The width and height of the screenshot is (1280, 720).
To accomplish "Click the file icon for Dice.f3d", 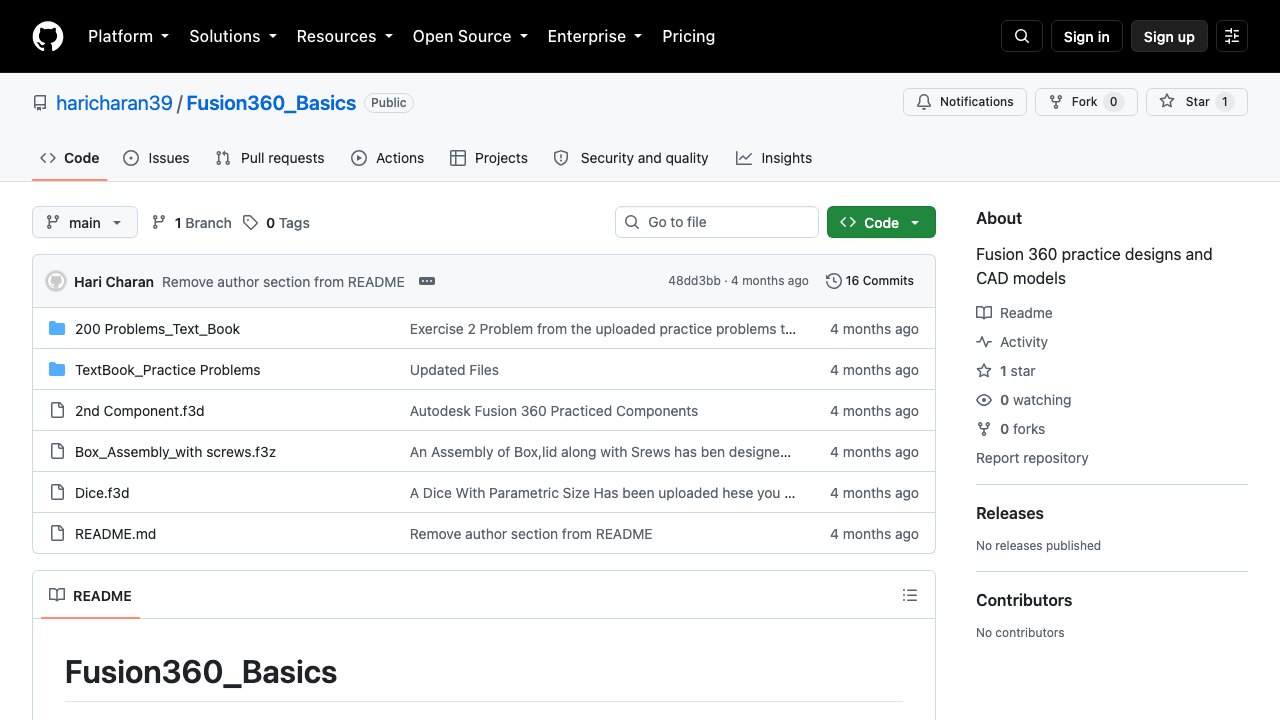I will coord(57,493).
